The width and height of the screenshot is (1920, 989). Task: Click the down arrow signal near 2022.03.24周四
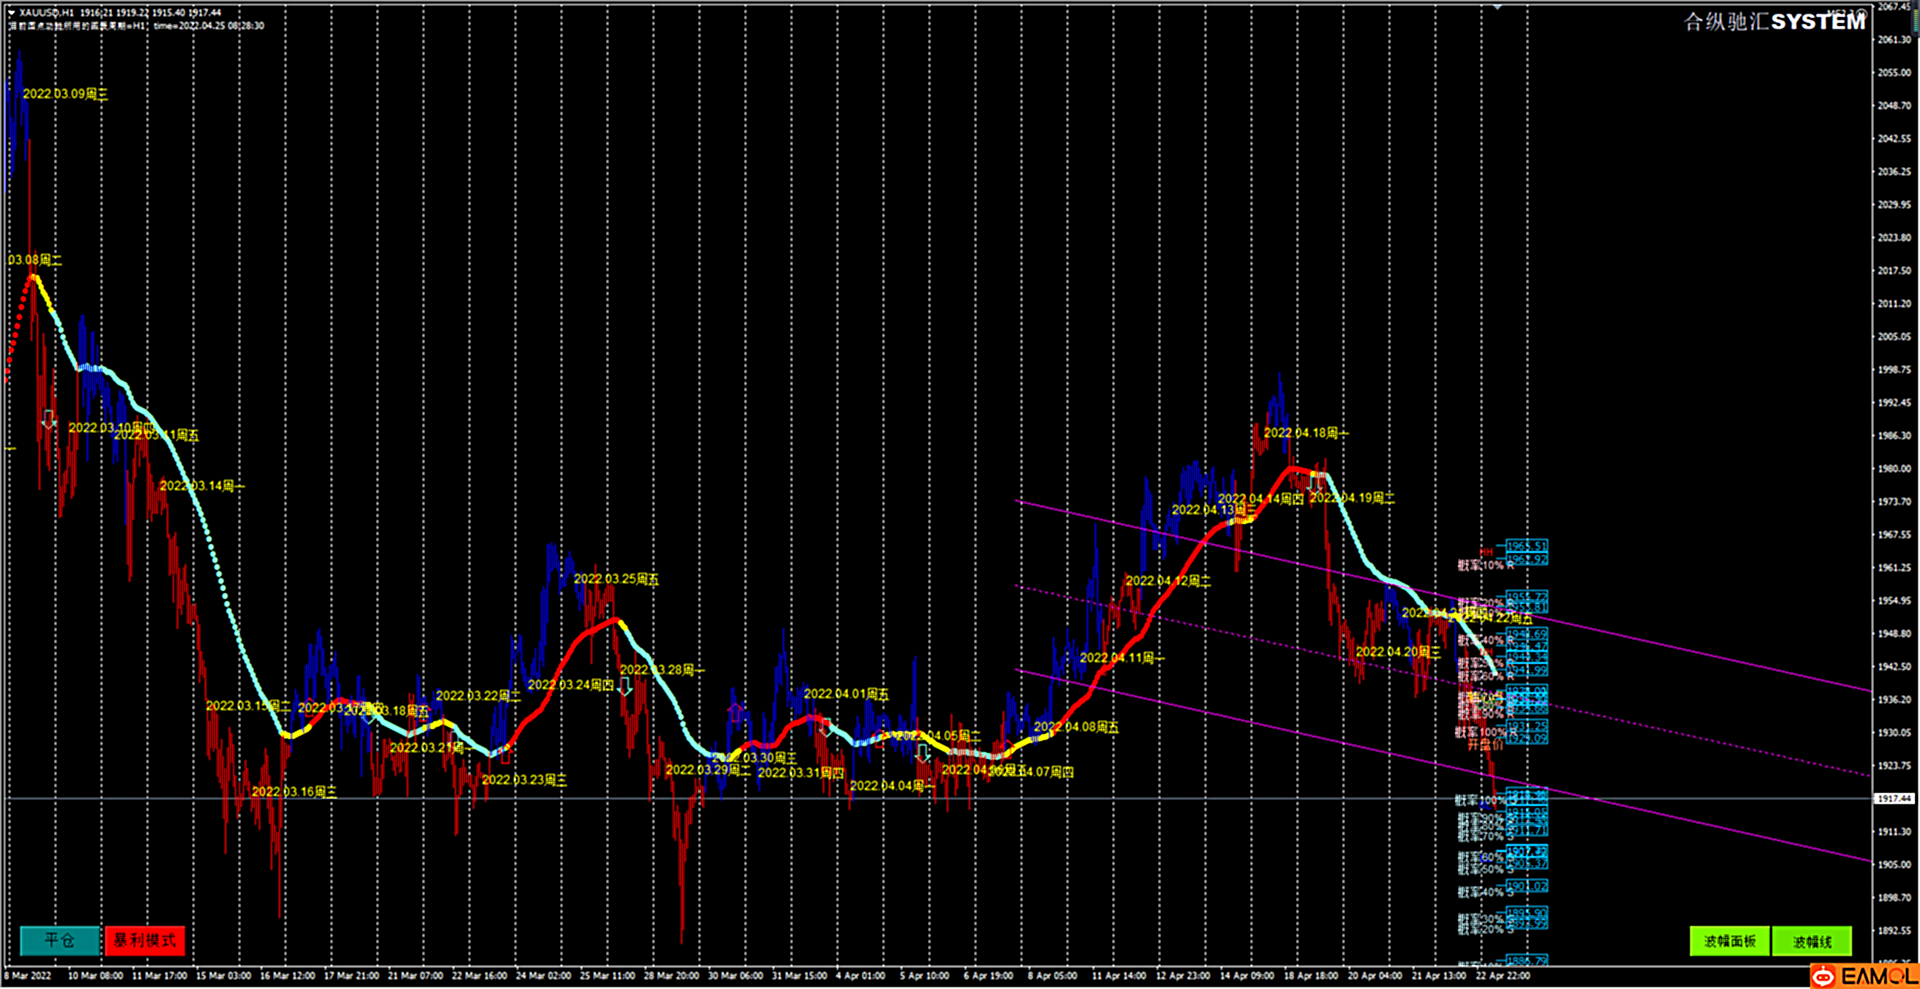point(625,686)
